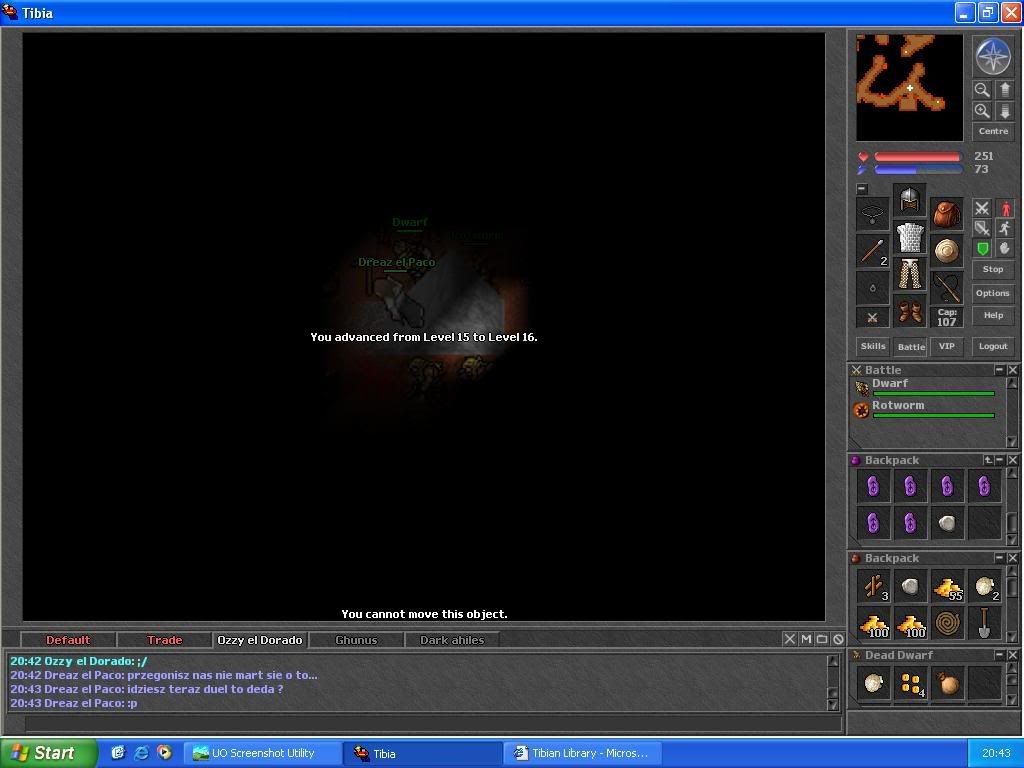The height and width of the screenshot is (768, 1024).
Task: Select the 4 gold coins in Dead Dwarf
Action: tap(910, 683)
